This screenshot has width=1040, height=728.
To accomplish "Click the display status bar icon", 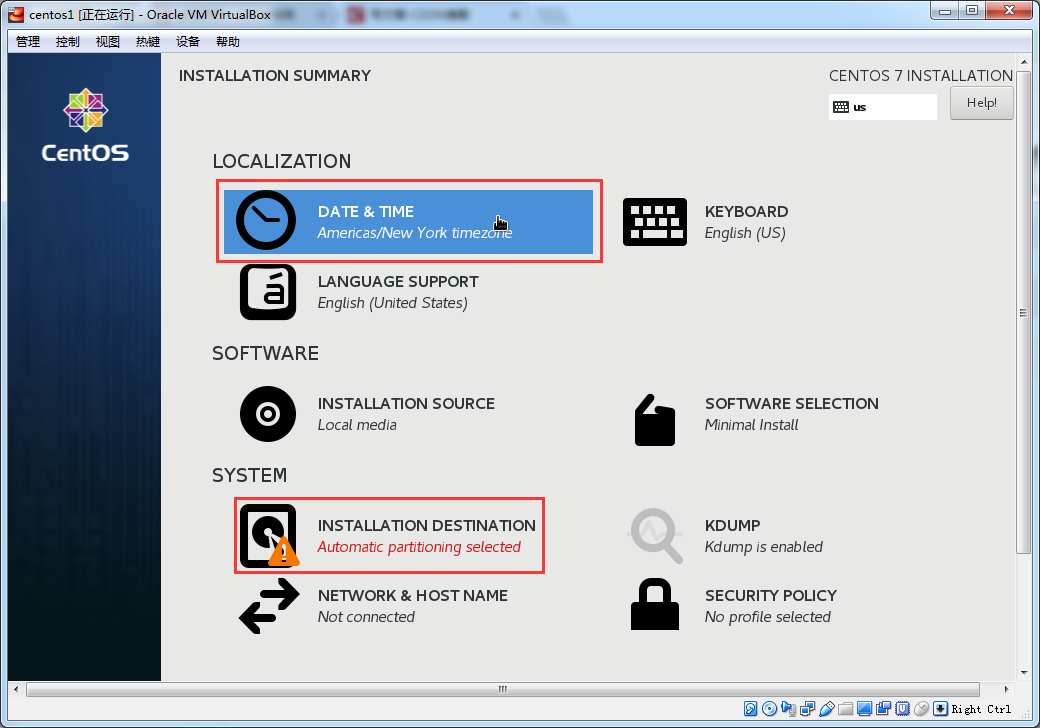I will (864, 709).
